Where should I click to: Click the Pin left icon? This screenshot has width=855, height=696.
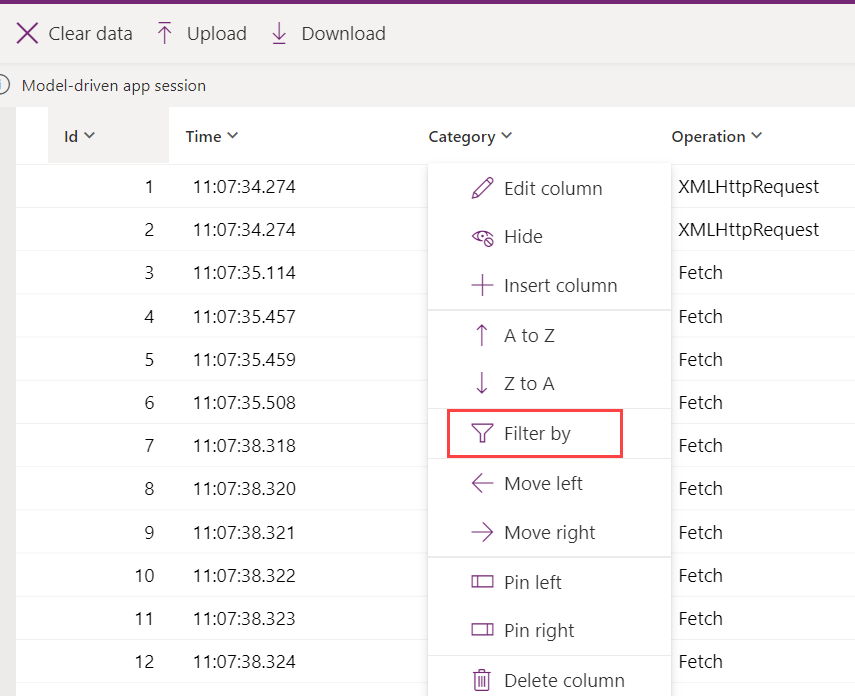point(481,581)
